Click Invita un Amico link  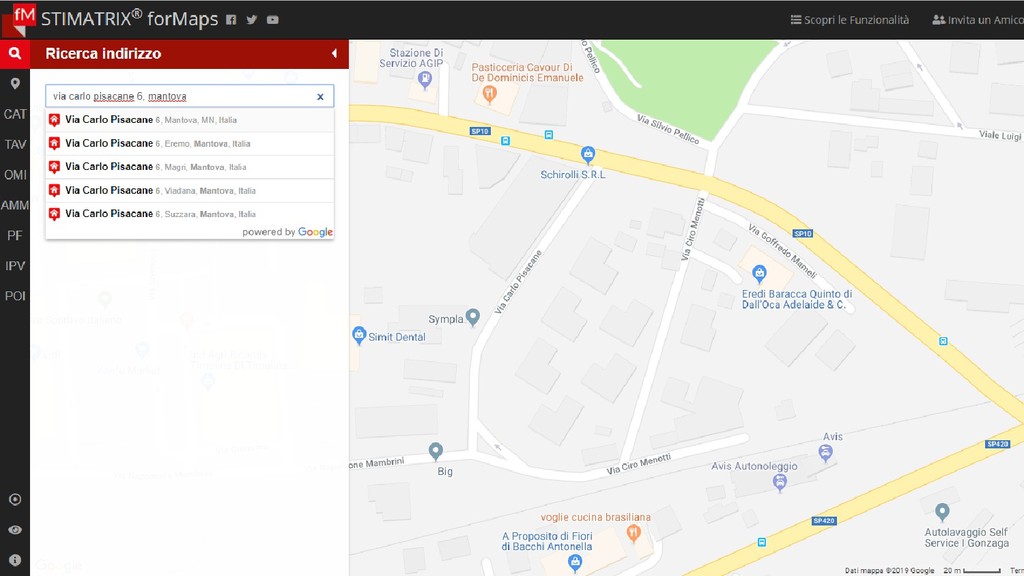pyautogui.click(x=978, y=20)
